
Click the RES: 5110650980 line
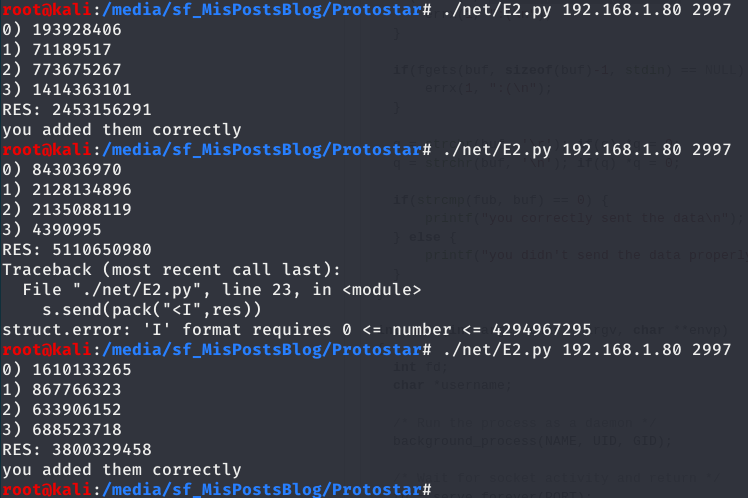point(77,249)
